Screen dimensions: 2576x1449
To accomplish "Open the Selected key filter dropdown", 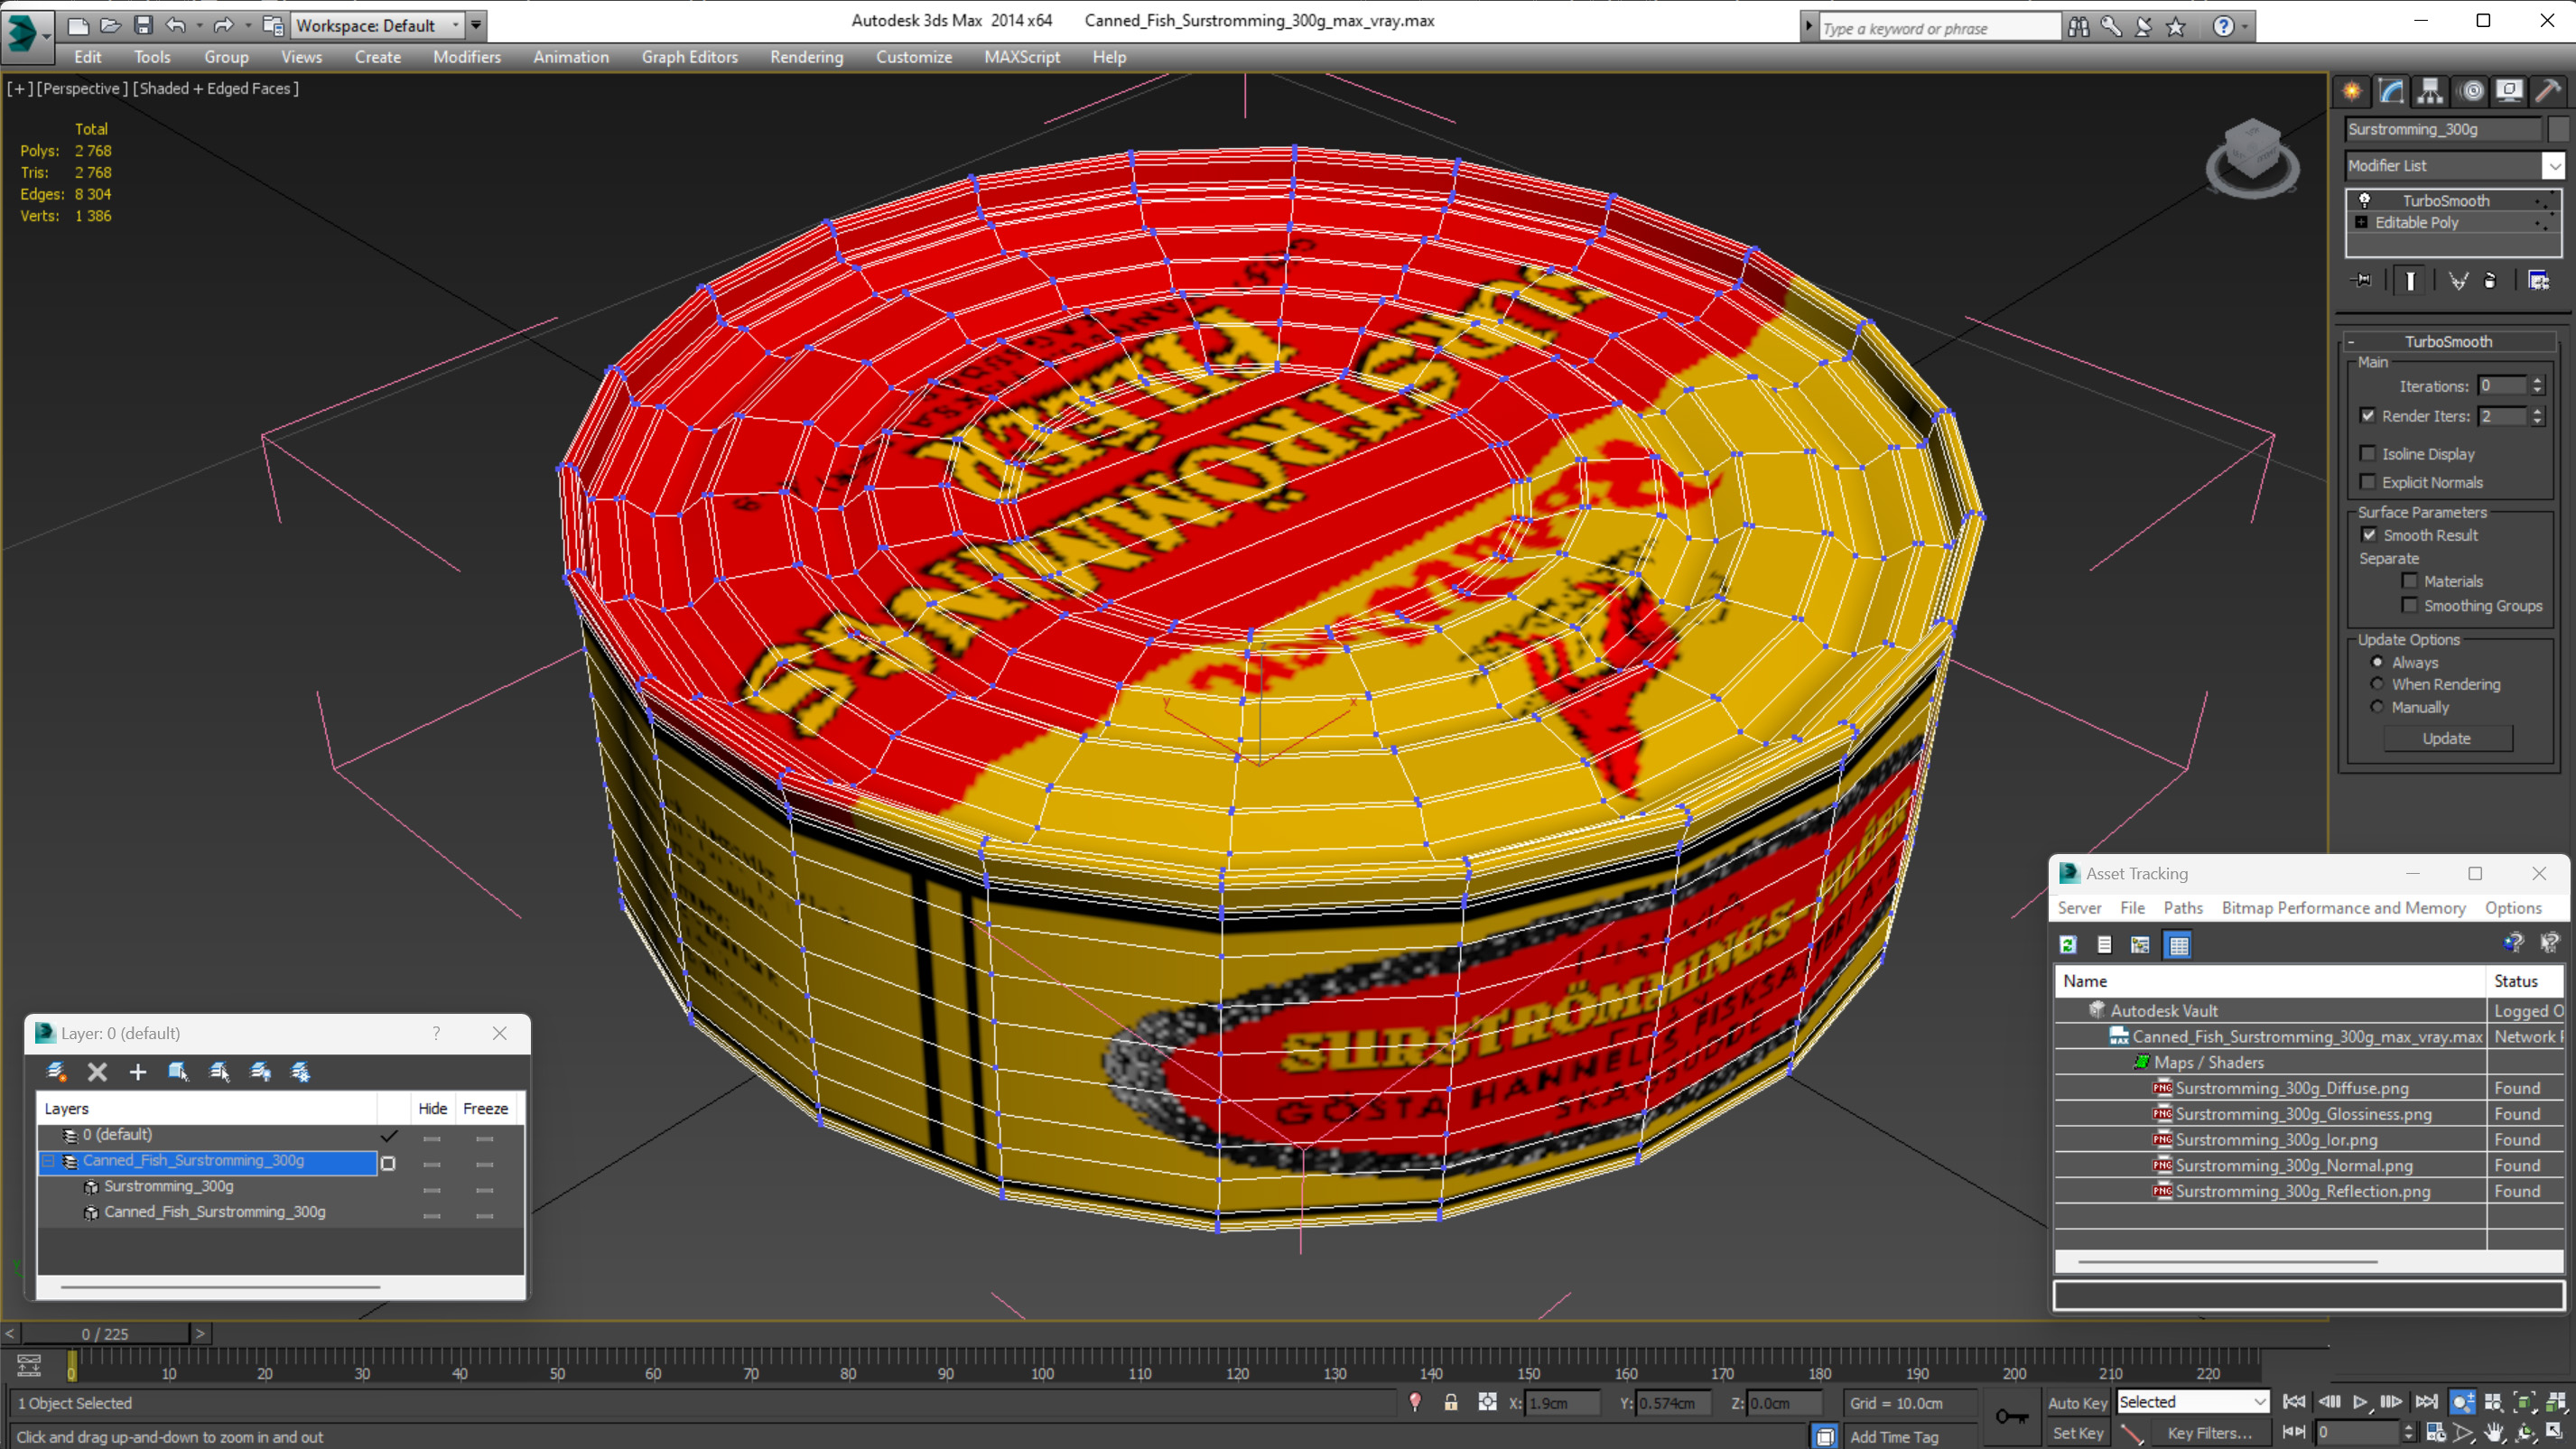I will [x=2192, y=1401].
